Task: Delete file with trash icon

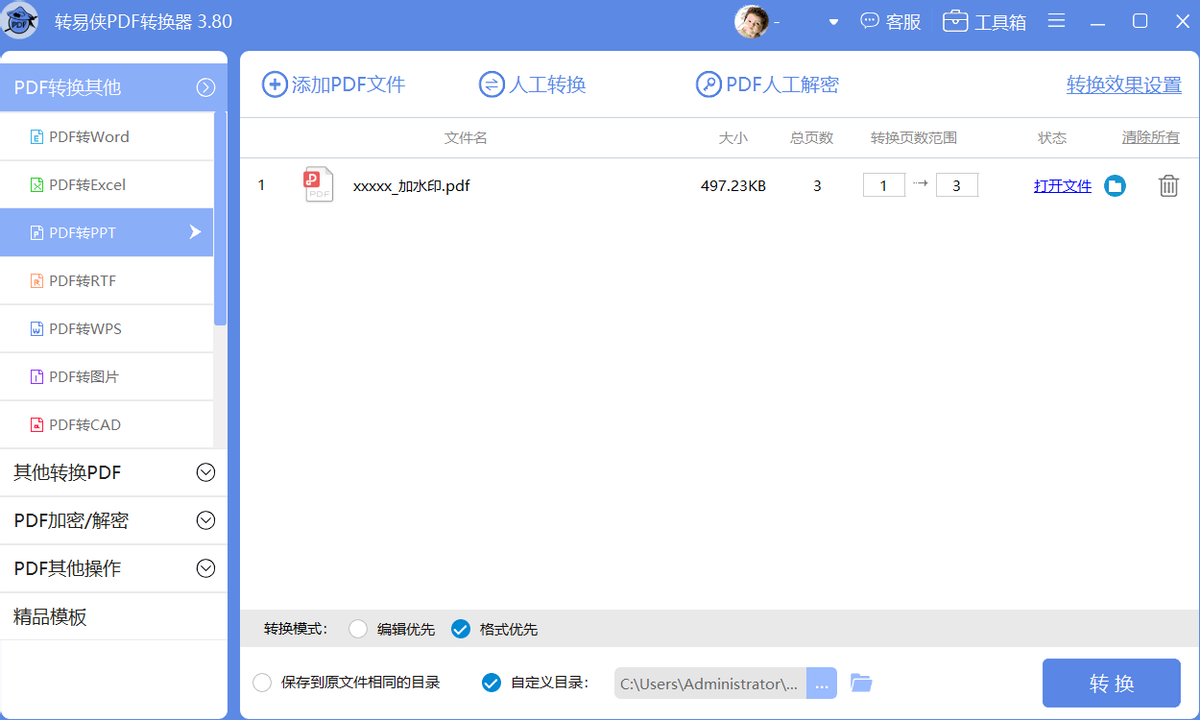Action: coord(1168,186)
